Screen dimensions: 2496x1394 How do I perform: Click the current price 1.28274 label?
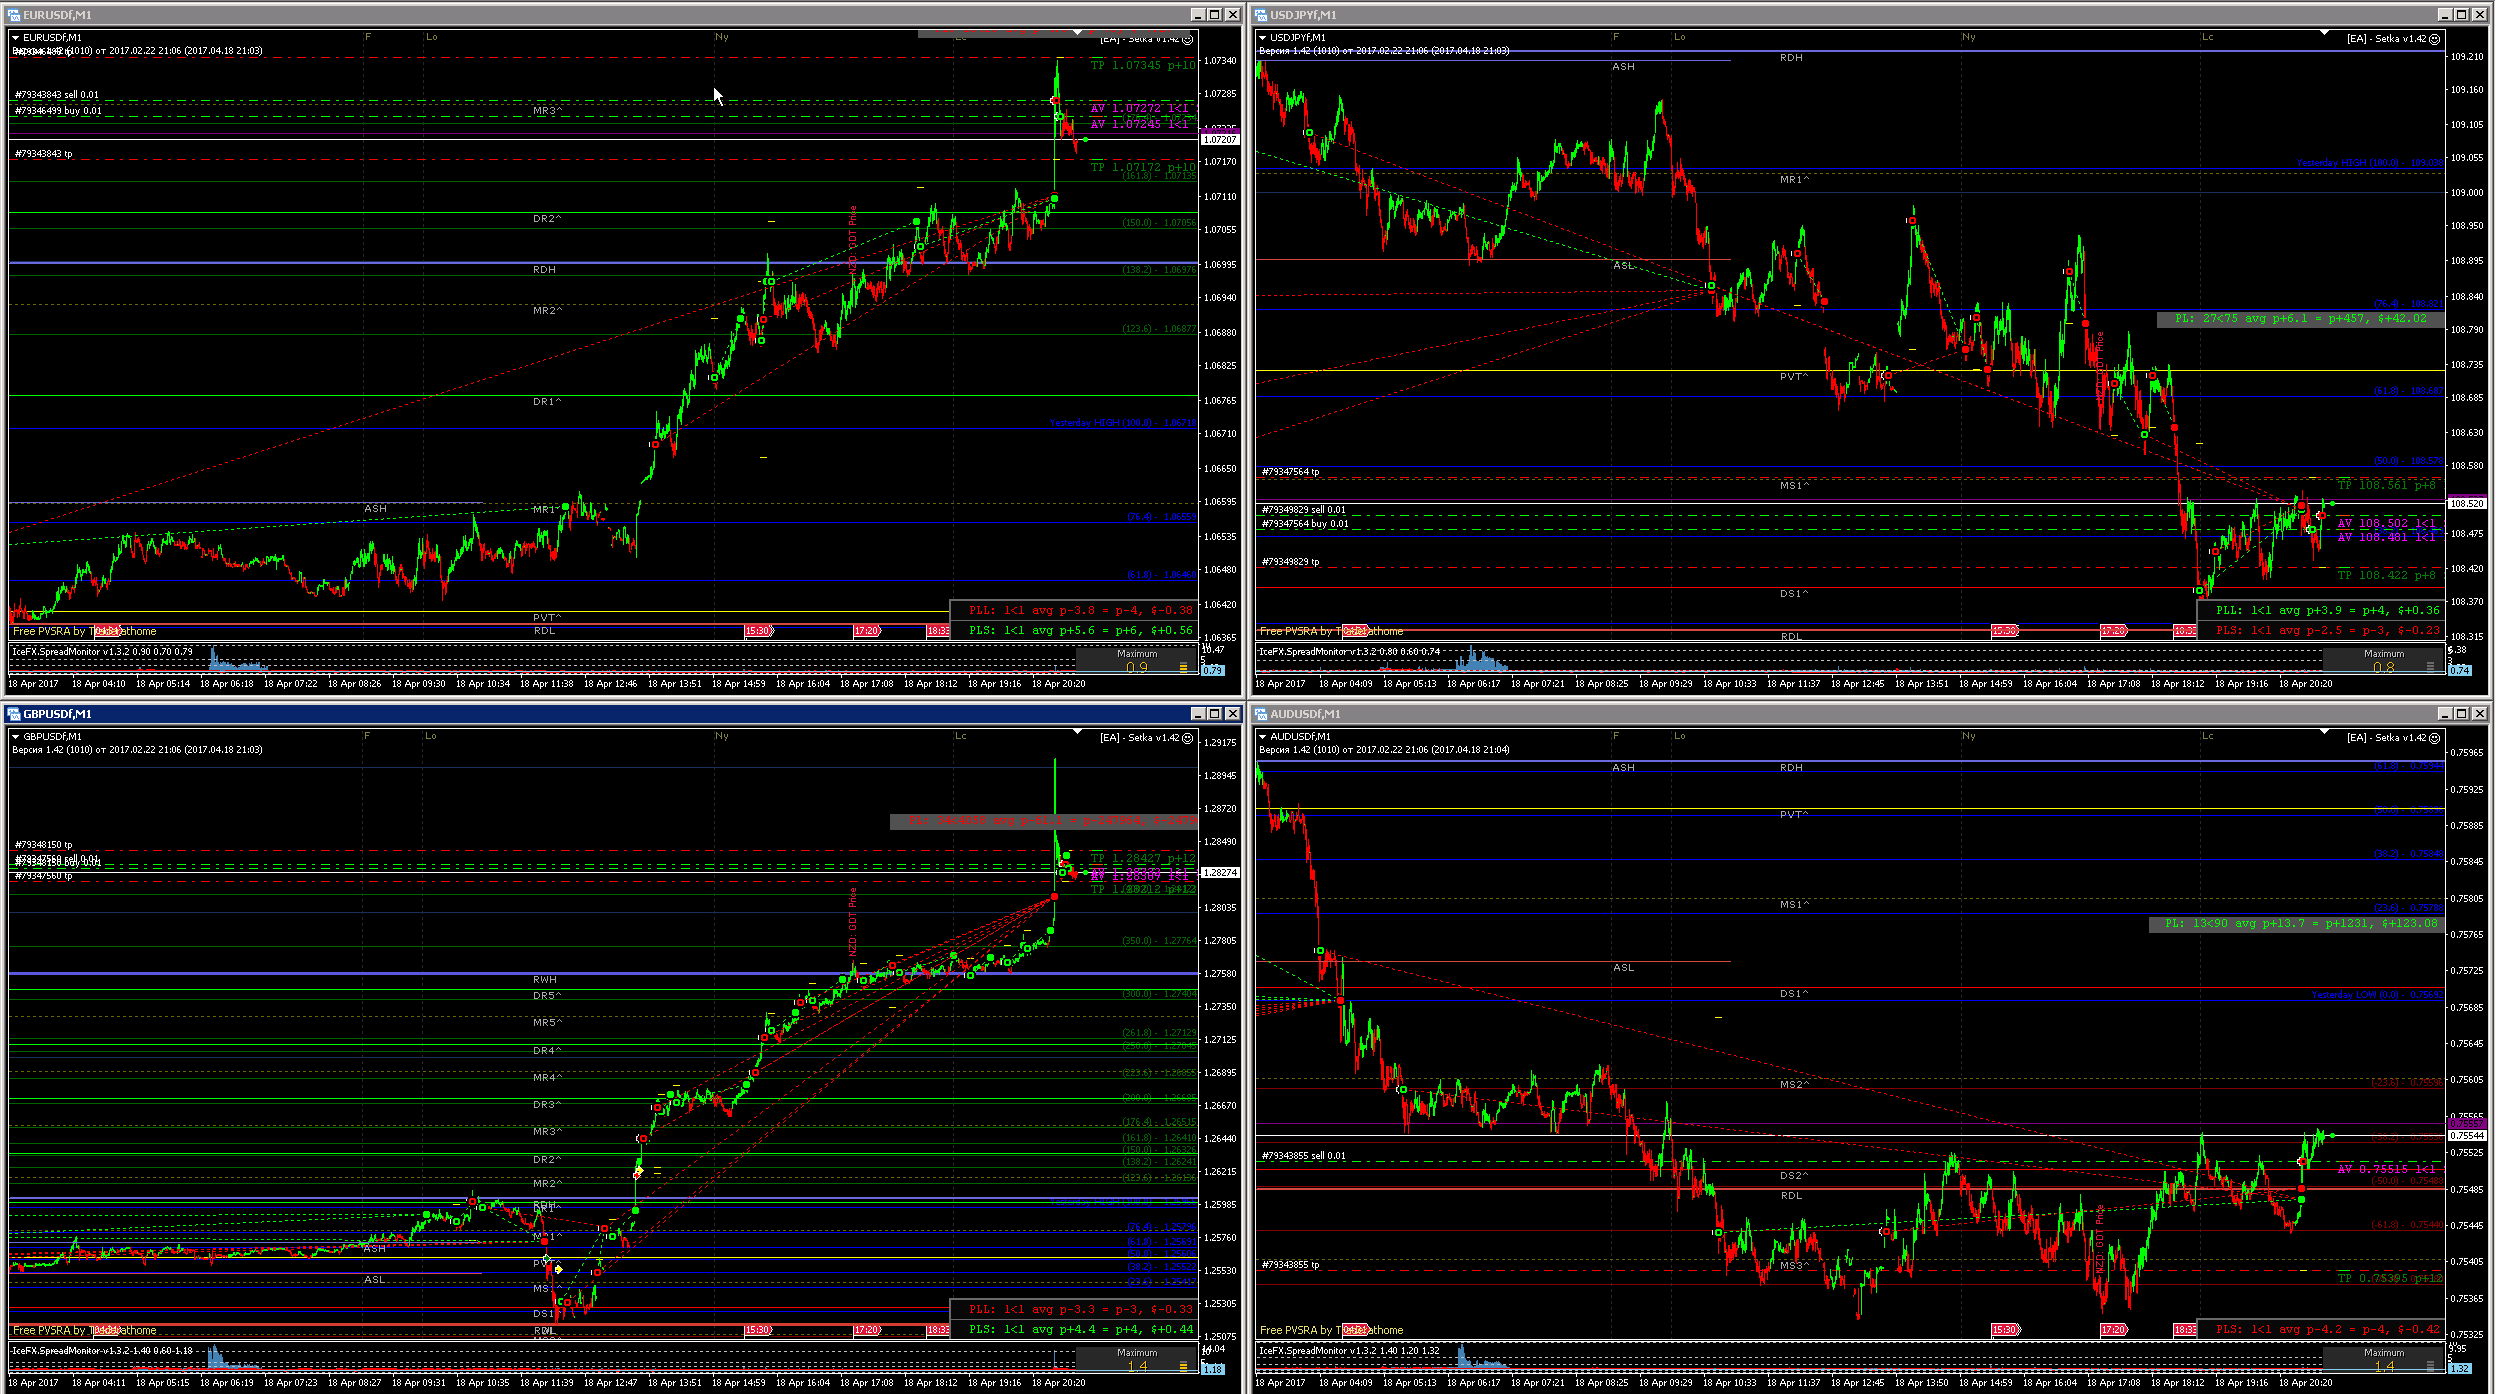(1220, 873)
